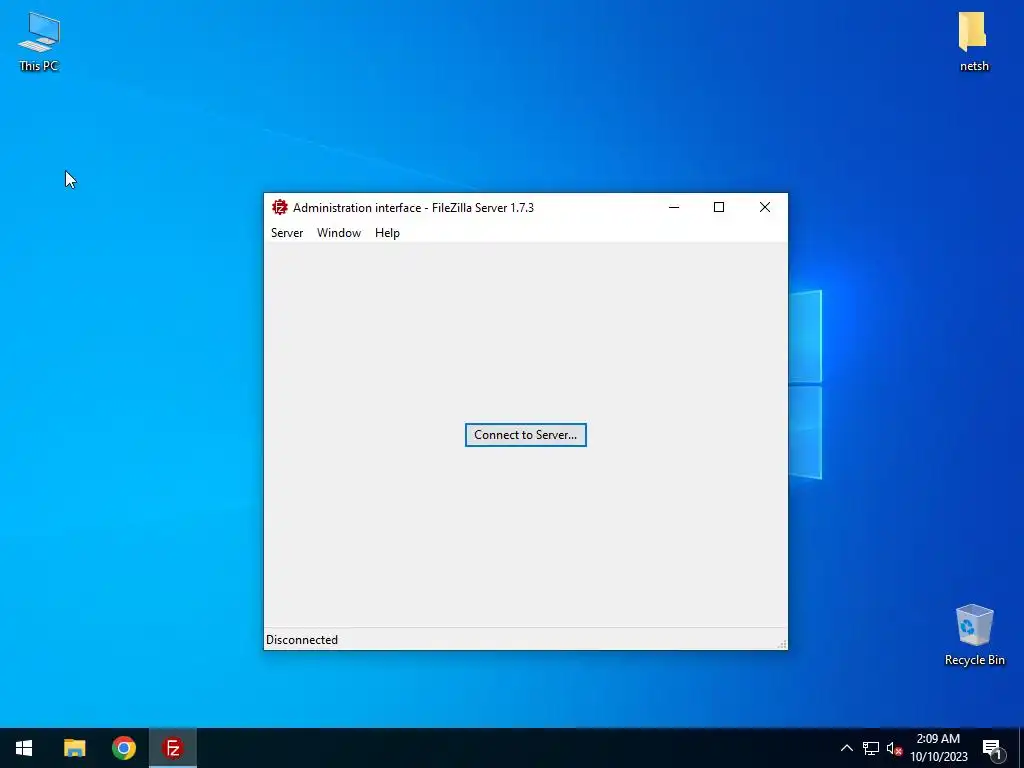This screenshot has width=1024, height=768.
Task: Launch Google Chrome from the taskbar
Action: tap(124, 748)
